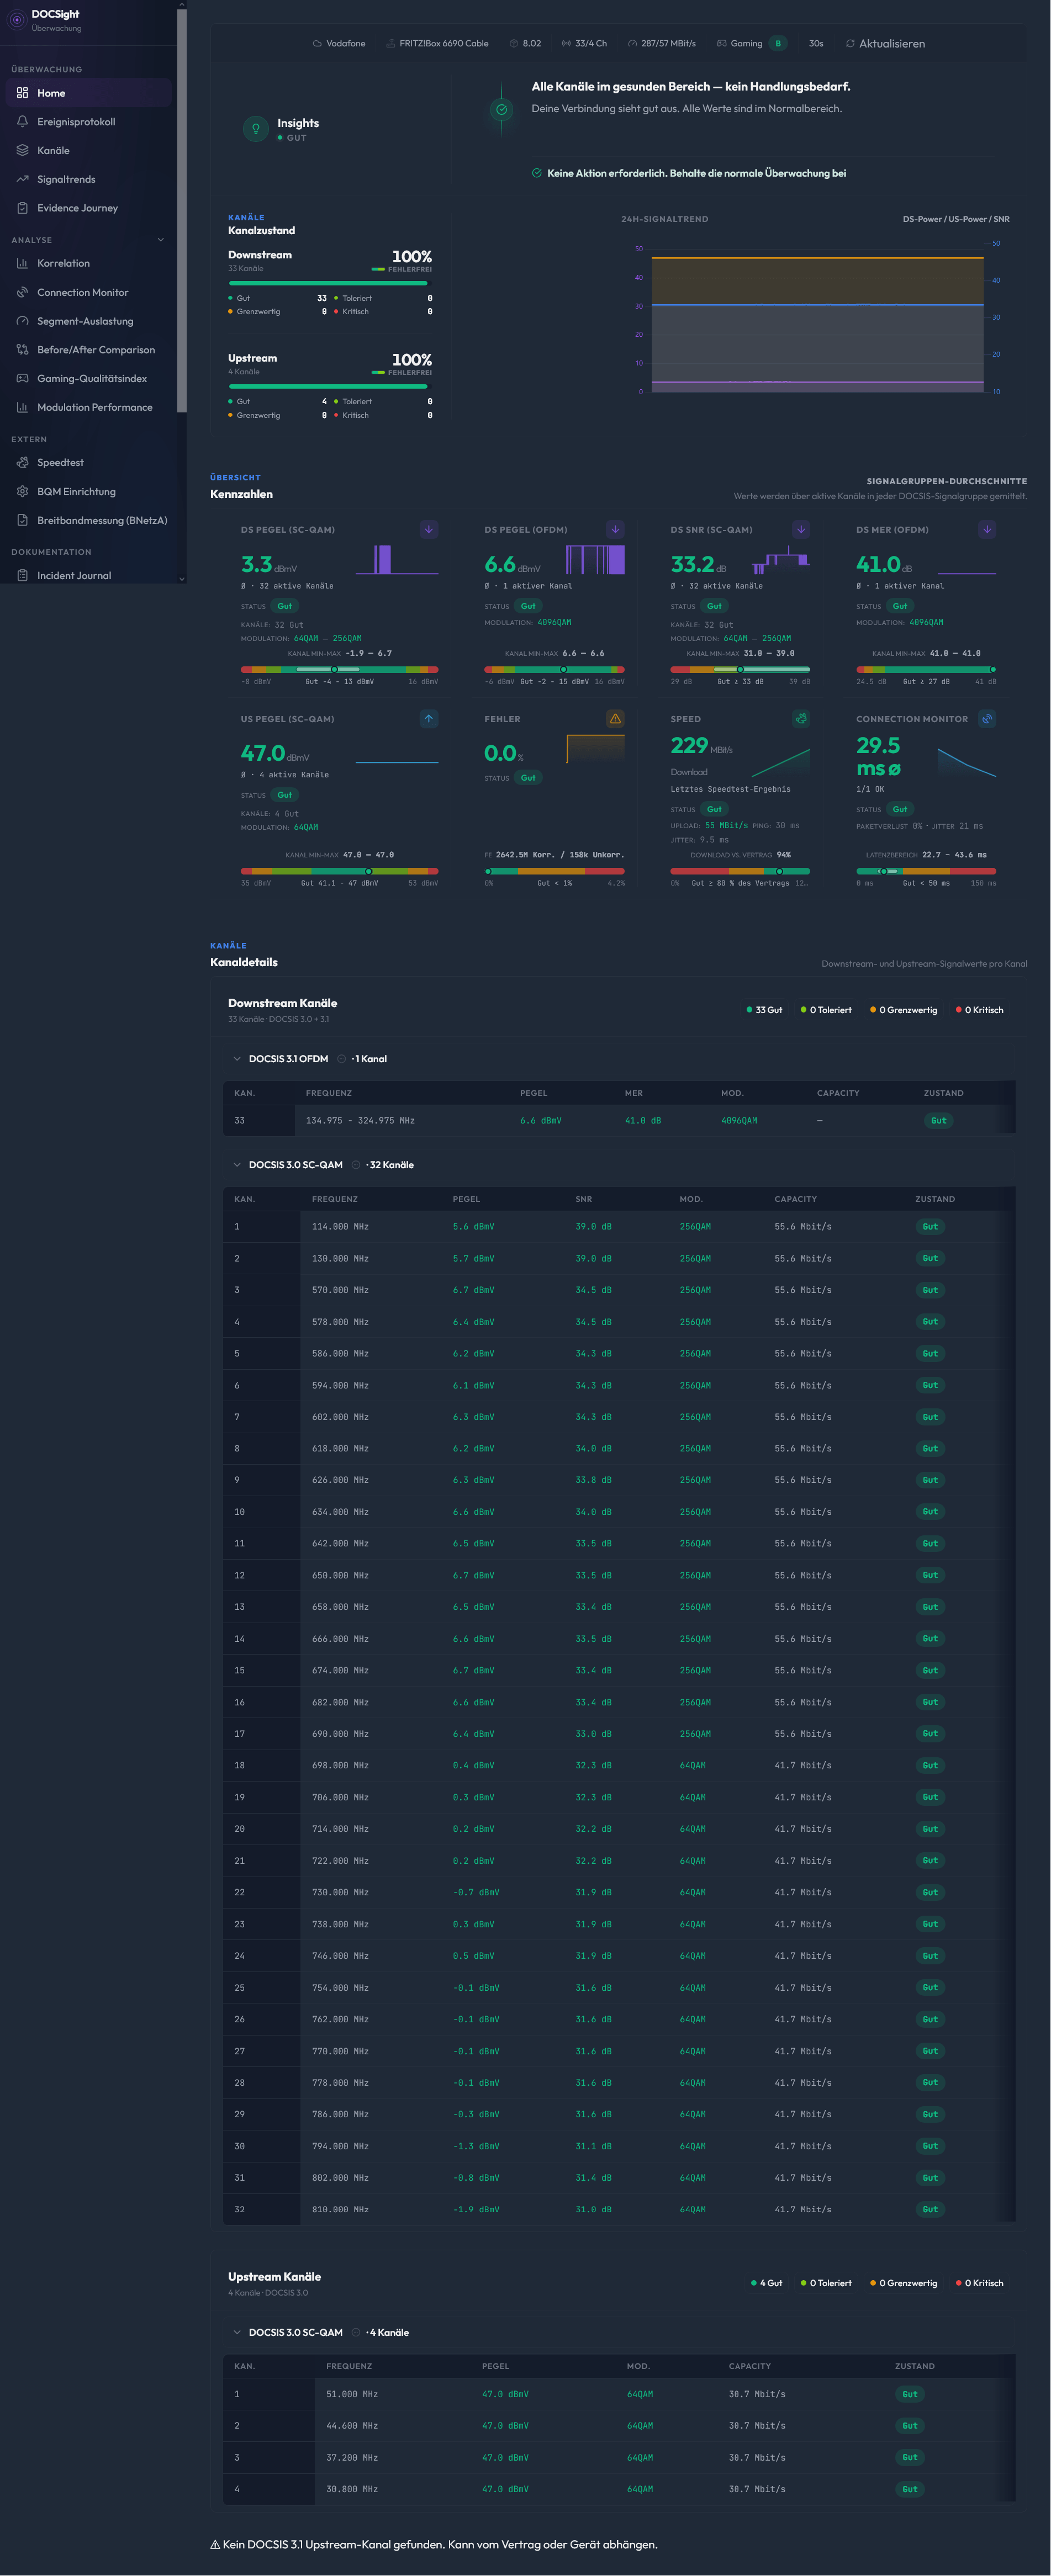Open BQM Einrichtung via the gear icon
Screen dimensions: 1051x2576
point(22,491)
